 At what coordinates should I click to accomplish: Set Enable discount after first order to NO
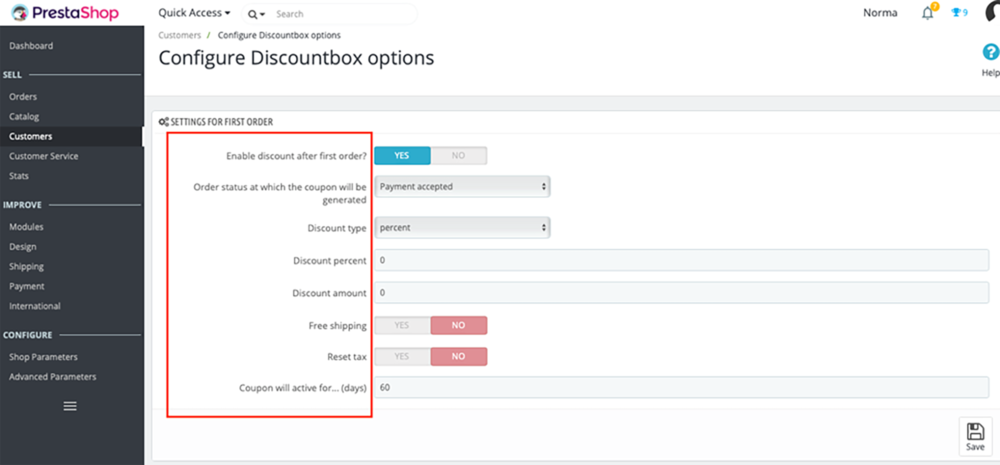459,156
